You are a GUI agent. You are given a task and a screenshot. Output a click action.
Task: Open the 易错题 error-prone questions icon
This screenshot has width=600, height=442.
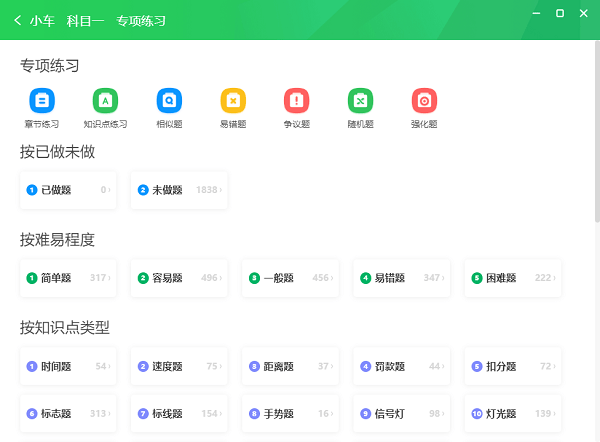pos(233,101)
